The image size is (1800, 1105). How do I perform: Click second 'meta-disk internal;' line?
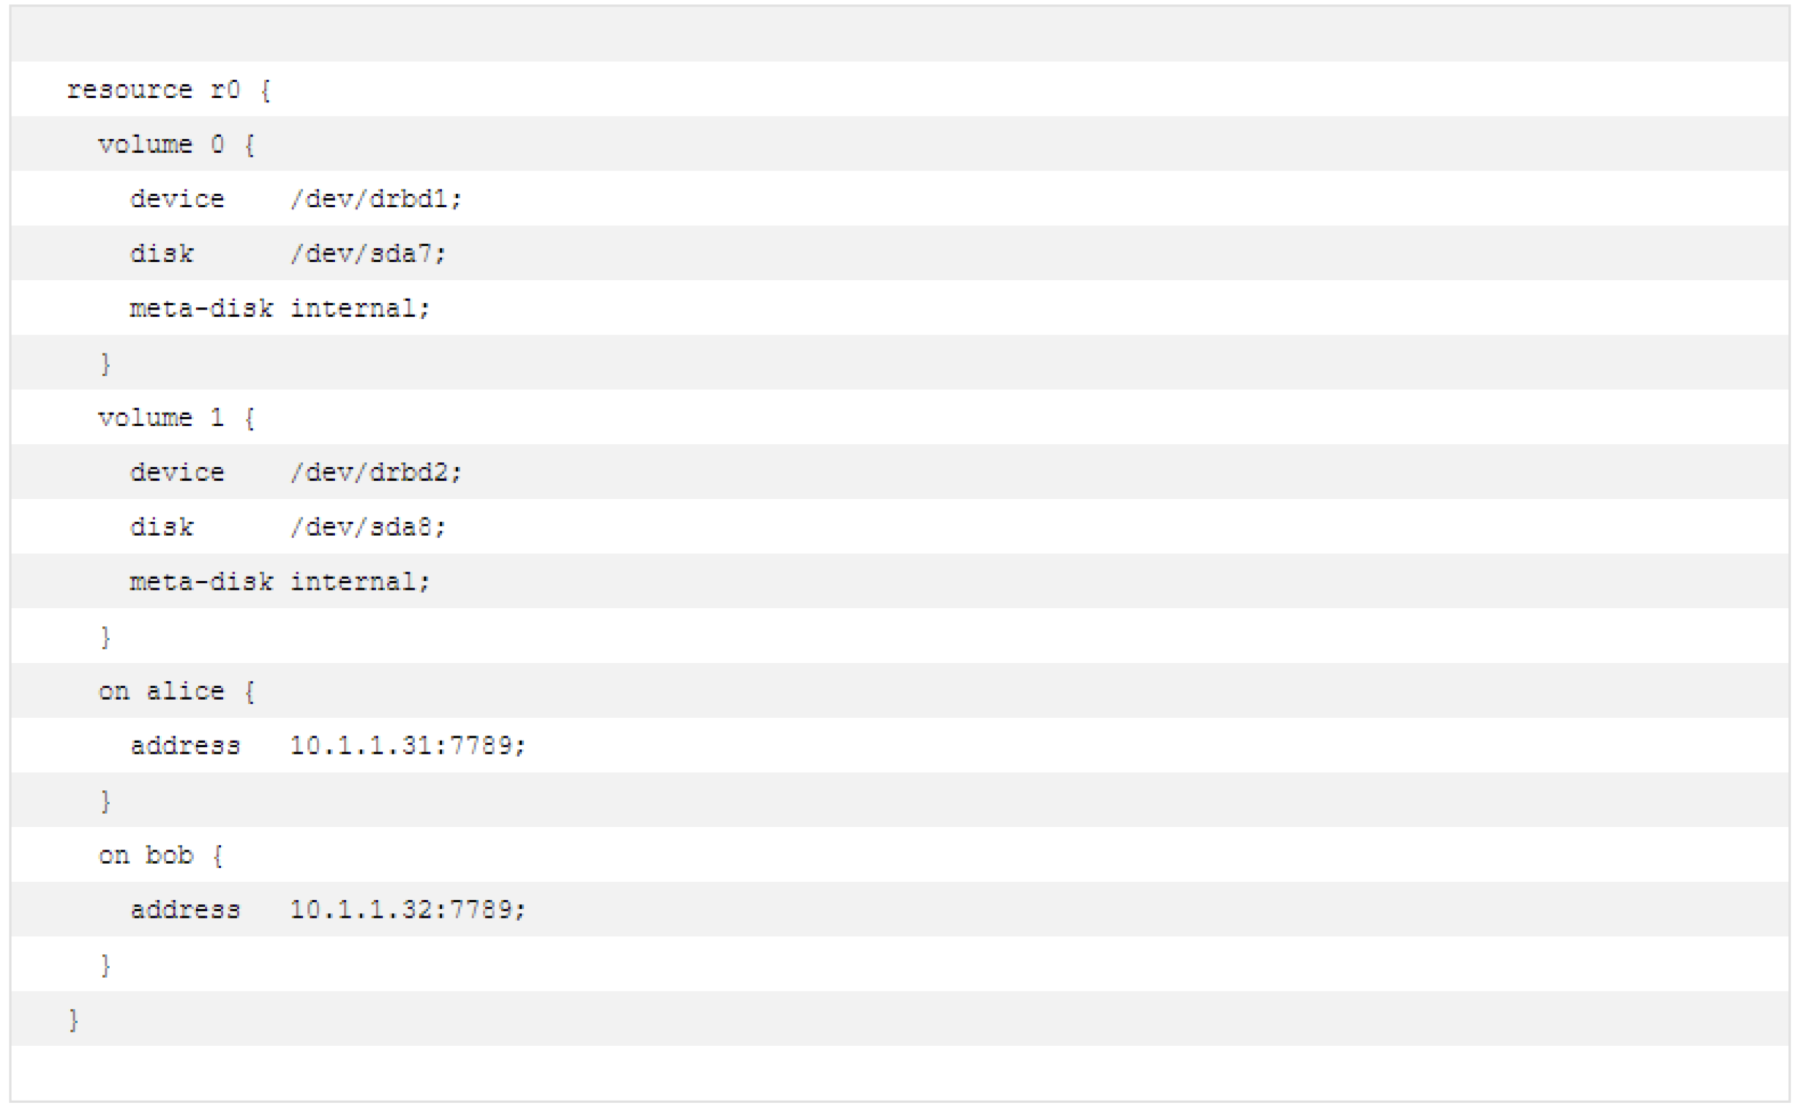pos(280,581)
